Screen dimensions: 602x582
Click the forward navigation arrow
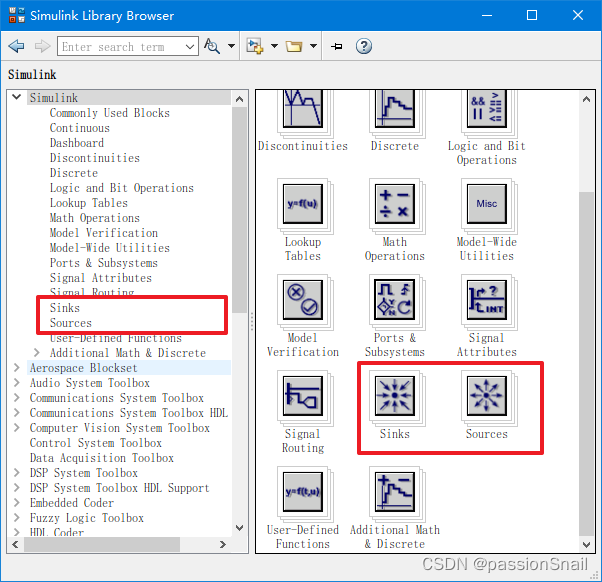(42, 46)
